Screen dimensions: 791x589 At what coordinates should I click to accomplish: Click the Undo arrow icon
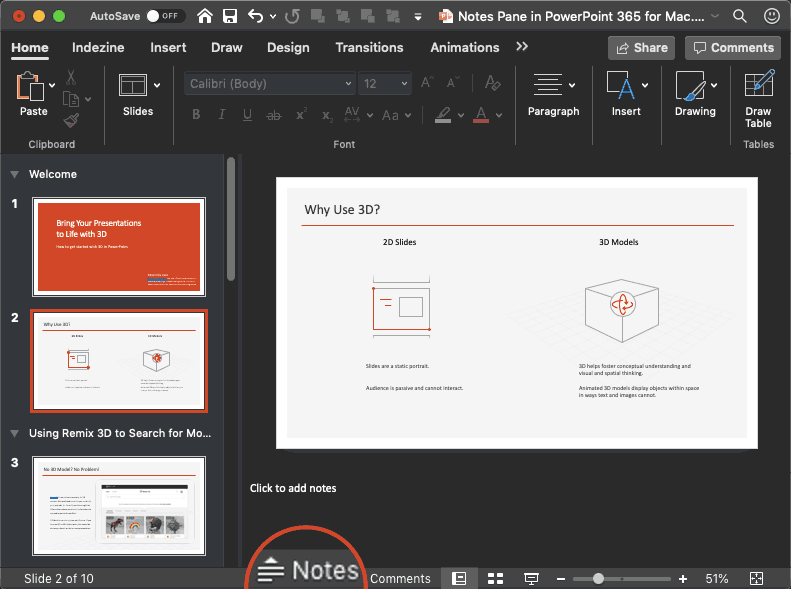[256, 16]
